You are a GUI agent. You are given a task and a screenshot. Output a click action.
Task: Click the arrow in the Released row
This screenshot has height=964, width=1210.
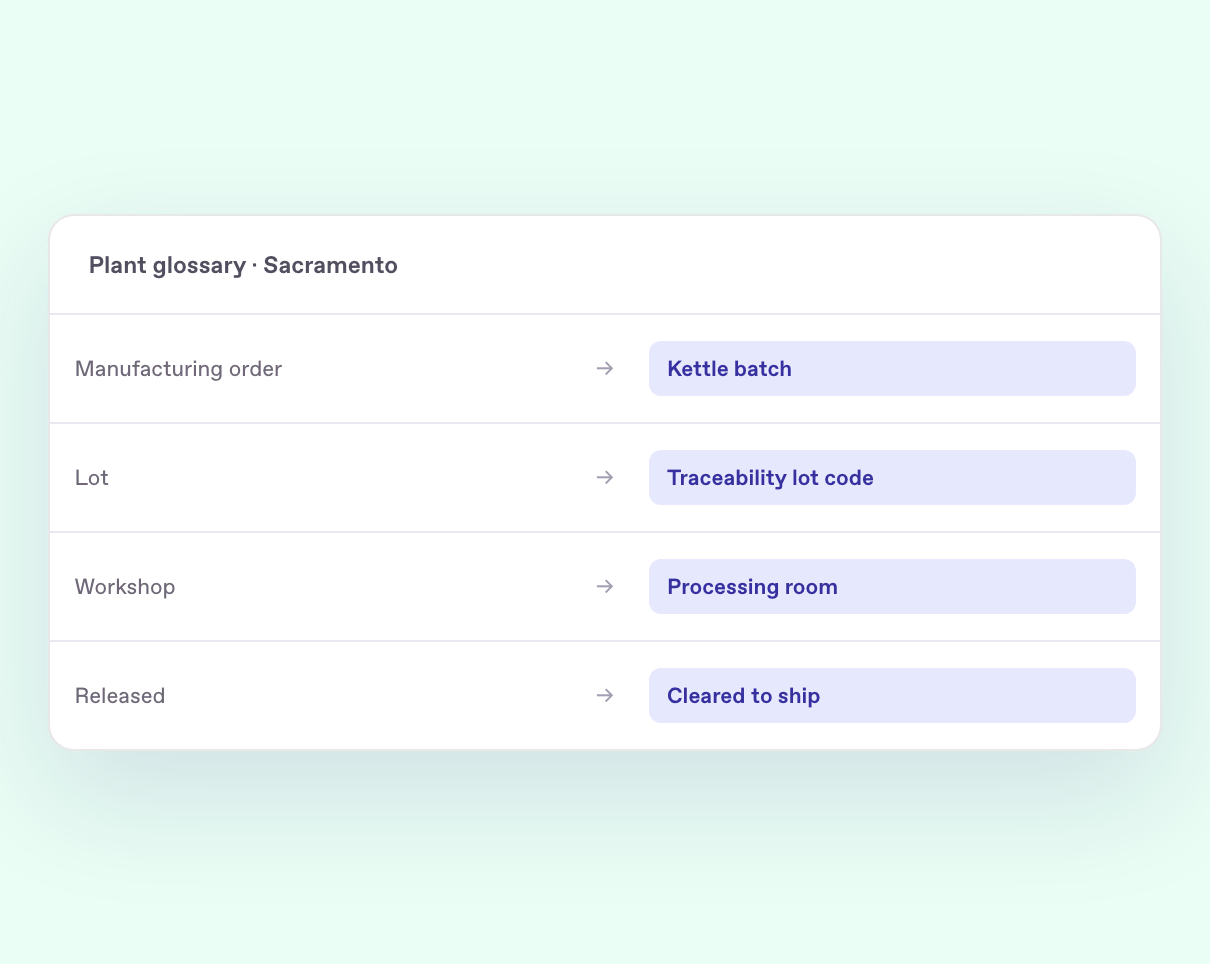(x=605, y=696)
